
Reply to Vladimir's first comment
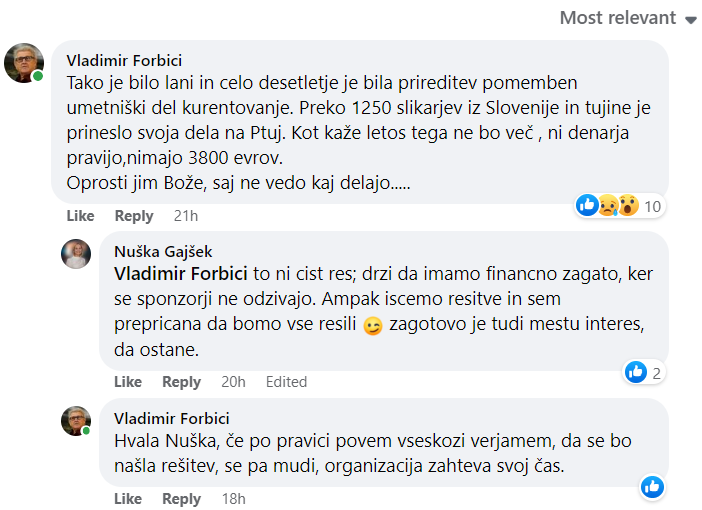[x=134, y=216]
